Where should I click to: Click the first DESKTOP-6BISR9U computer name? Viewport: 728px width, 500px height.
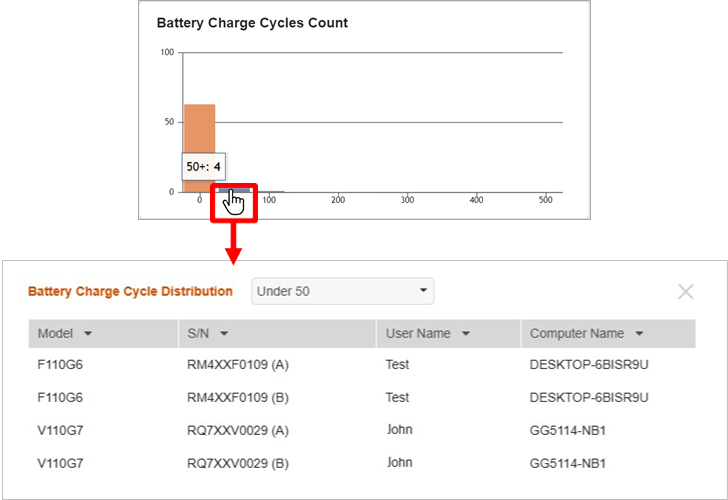589,365
